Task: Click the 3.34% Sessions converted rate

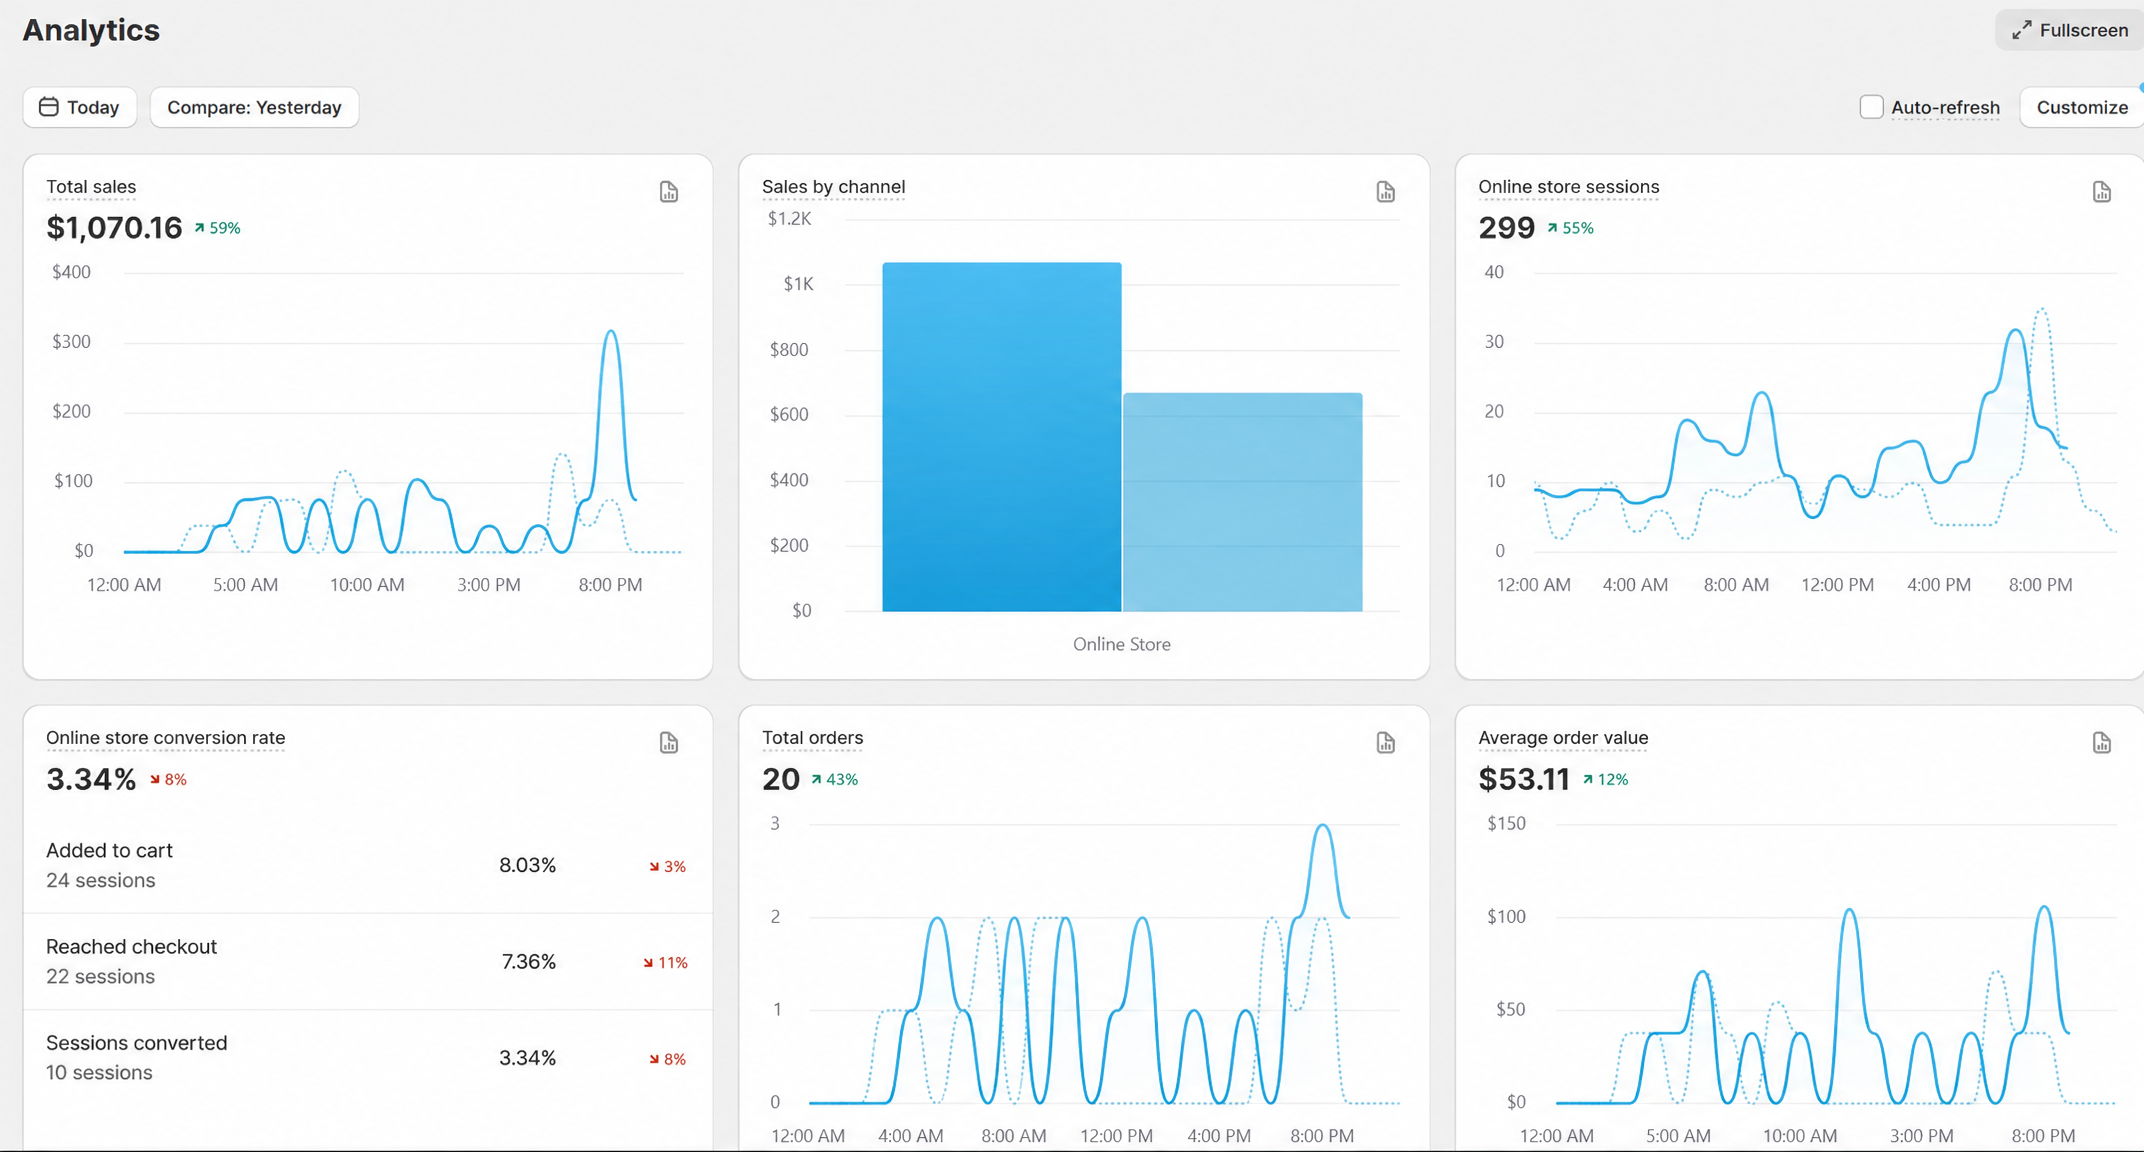Action: 527,1057
